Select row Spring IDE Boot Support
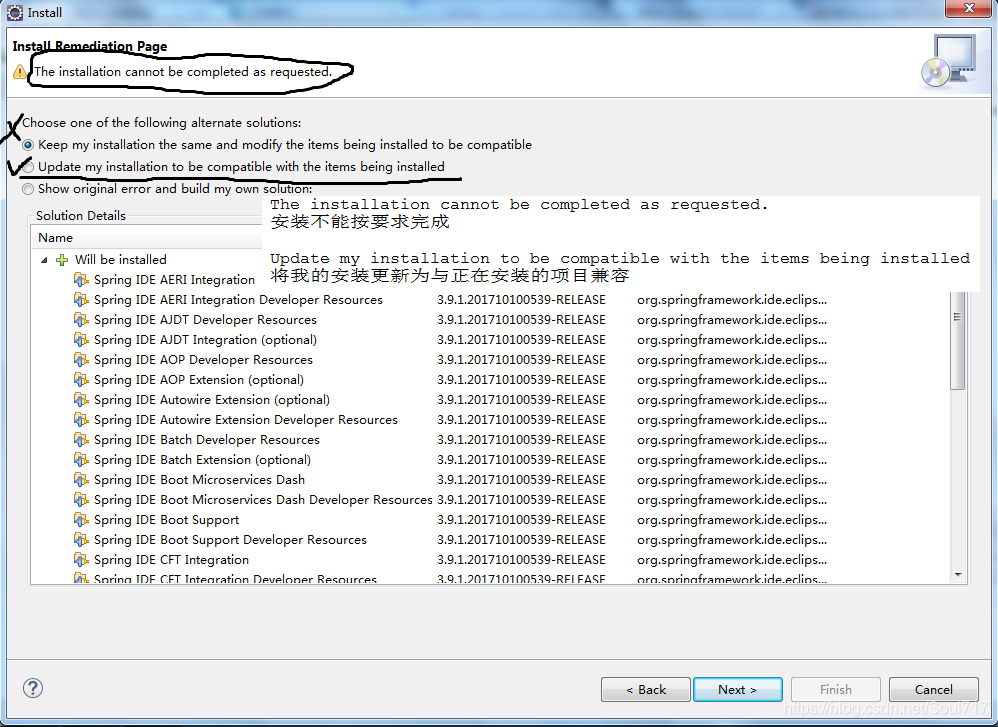 click(x=490, y=519)
